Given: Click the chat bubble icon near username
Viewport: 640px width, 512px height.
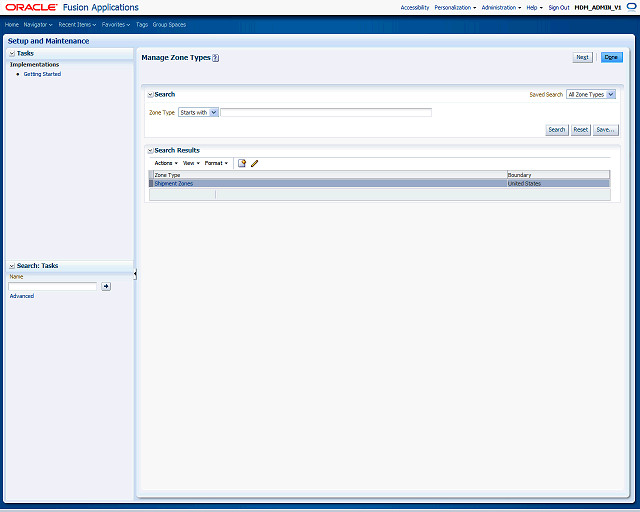Looking at the screenshot, I should point(631,7).
